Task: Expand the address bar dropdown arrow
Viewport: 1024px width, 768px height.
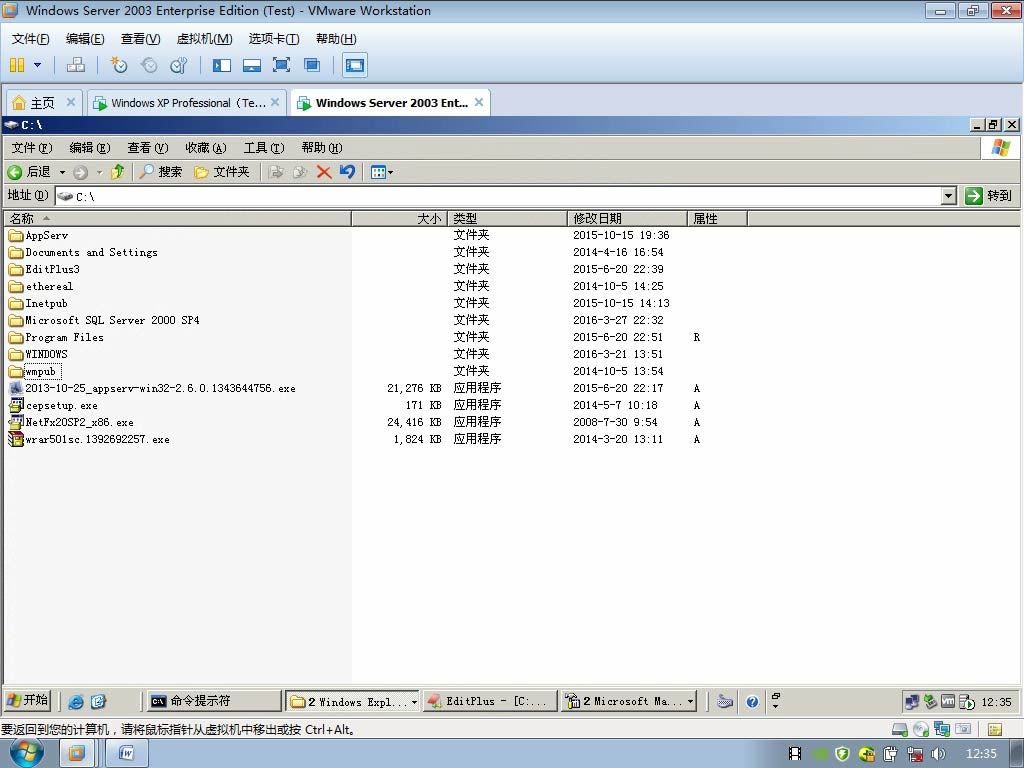Action: [949, 196]
